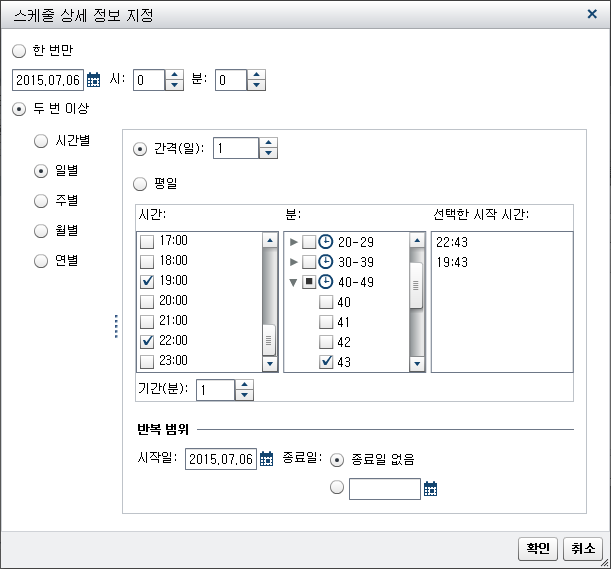Select the 한 번만 radio option
The height and width of the screenshot is (569, 611).
19,50
